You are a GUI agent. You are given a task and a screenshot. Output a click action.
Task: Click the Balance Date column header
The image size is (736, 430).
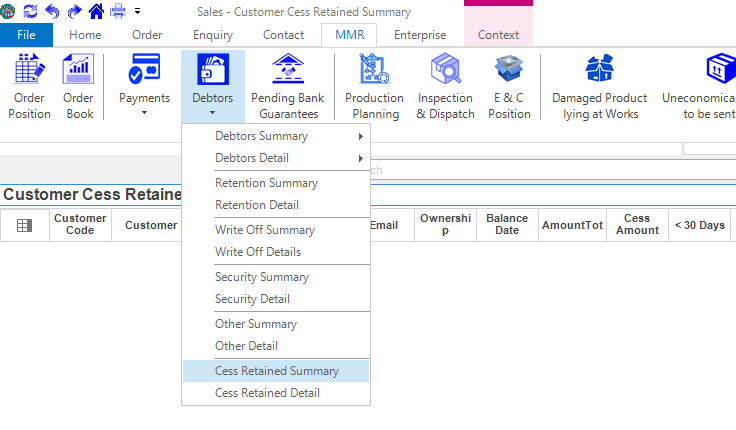tap(507, 225)
